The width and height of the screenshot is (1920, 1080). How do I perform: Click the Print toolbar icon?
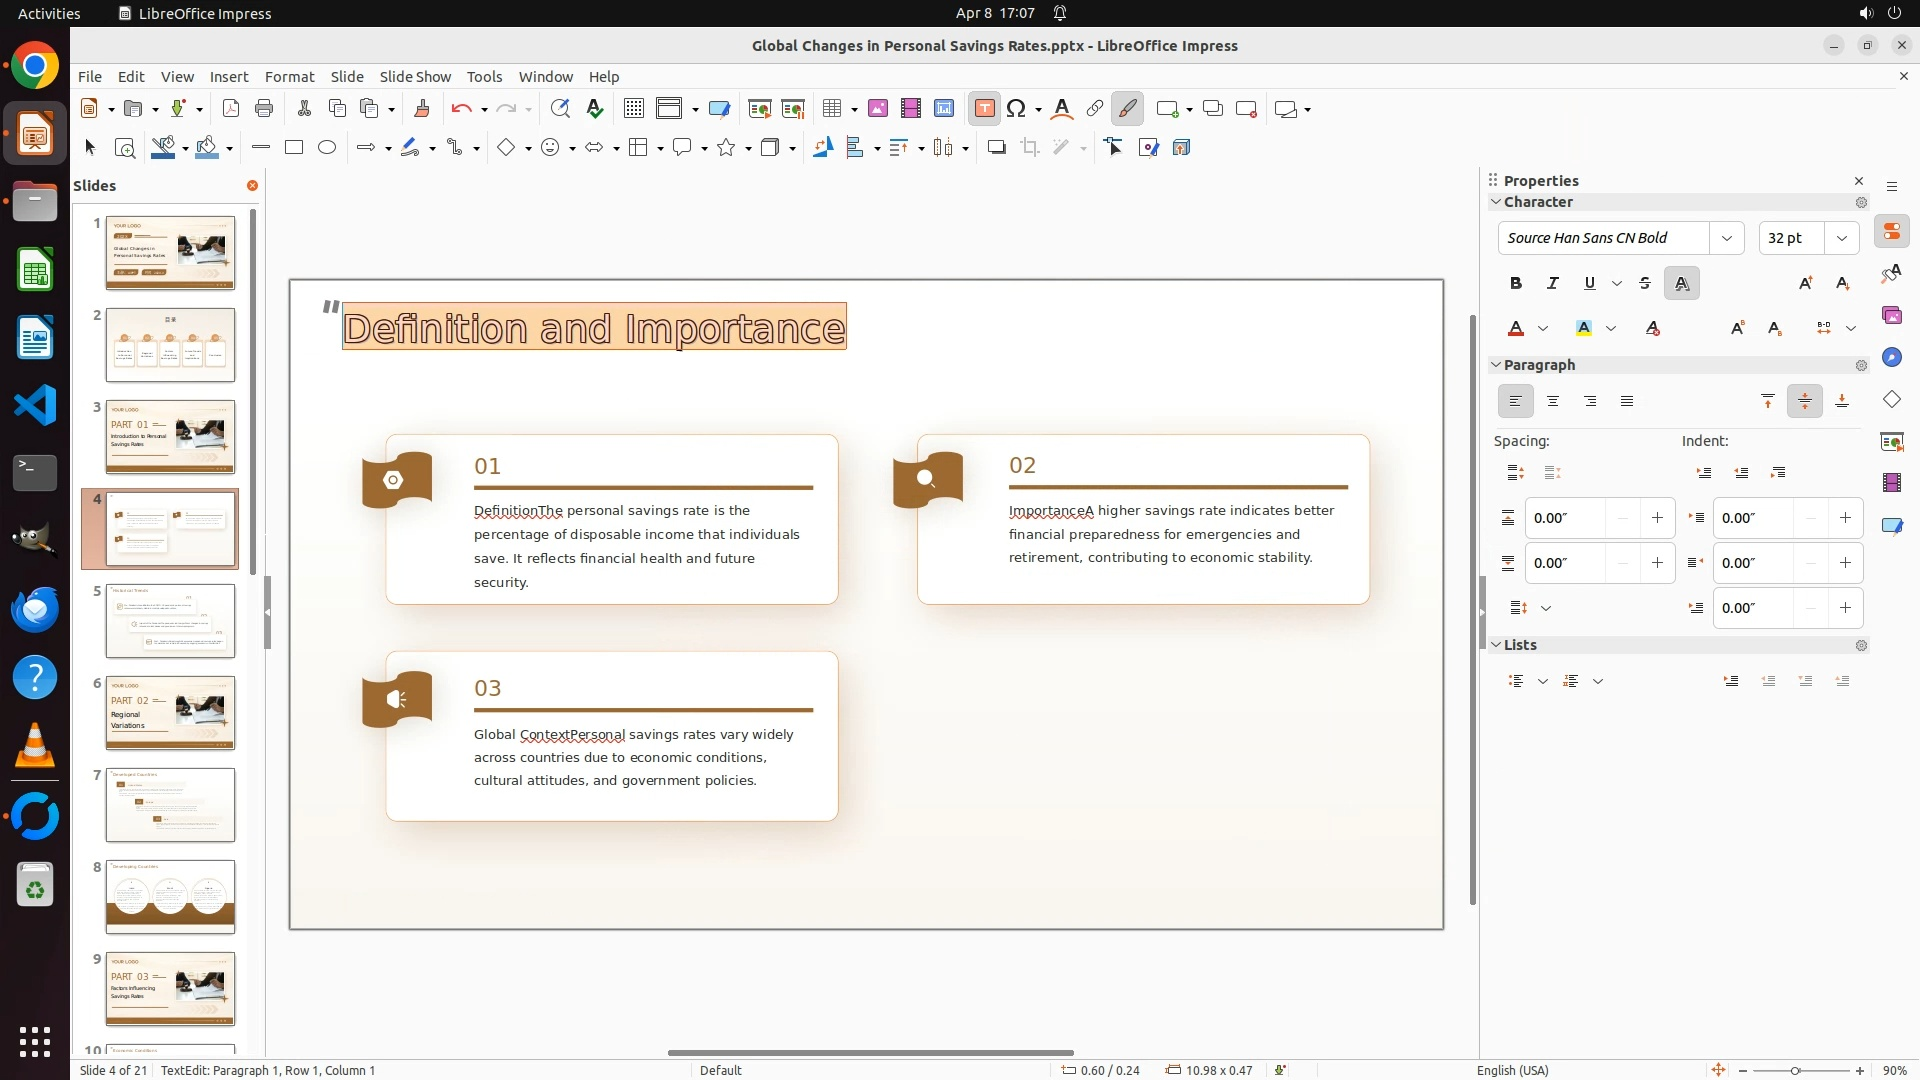[264, 109]
